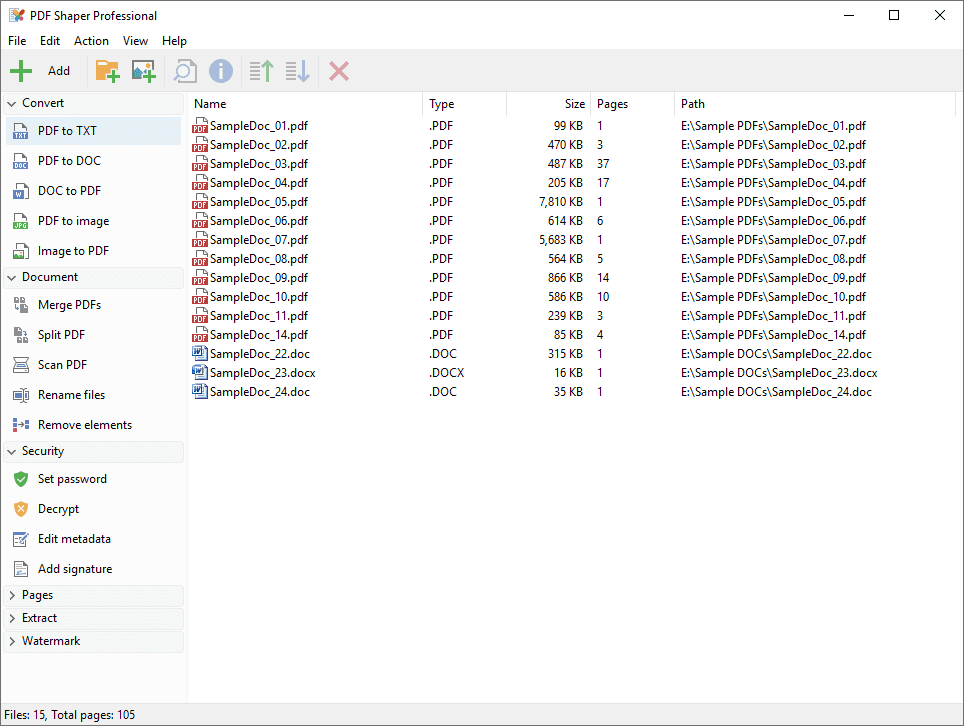Click the status bar file and page count
The image size is (964, 726).
(69, 715)
